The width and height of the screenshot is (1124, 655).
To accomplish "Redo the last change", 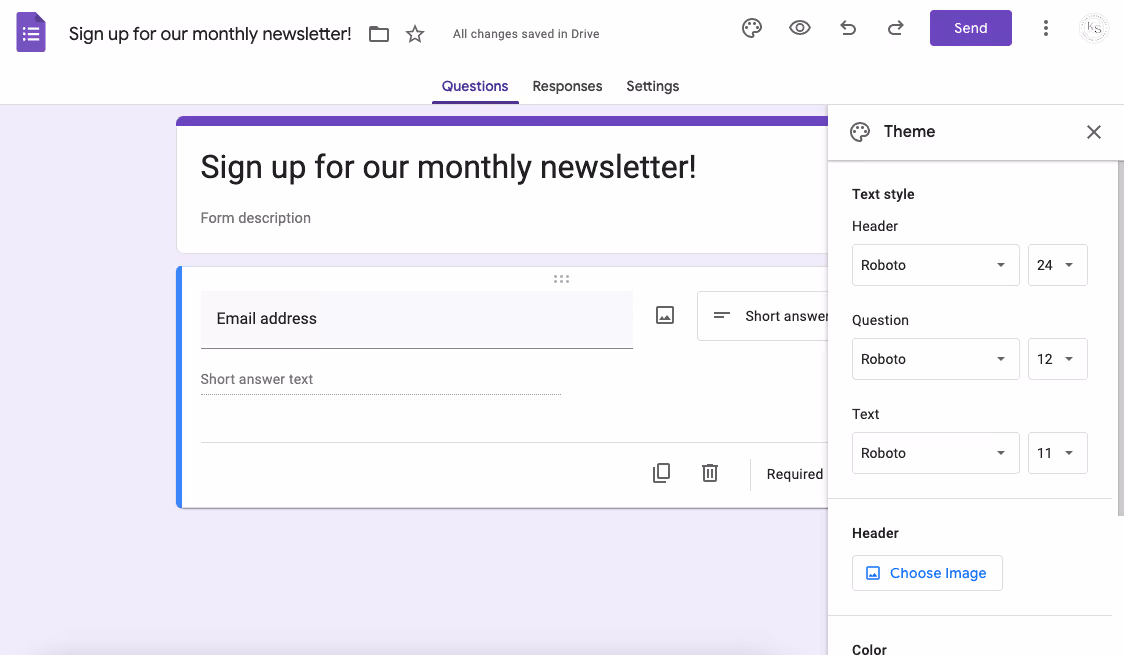I will coord(895,28).
